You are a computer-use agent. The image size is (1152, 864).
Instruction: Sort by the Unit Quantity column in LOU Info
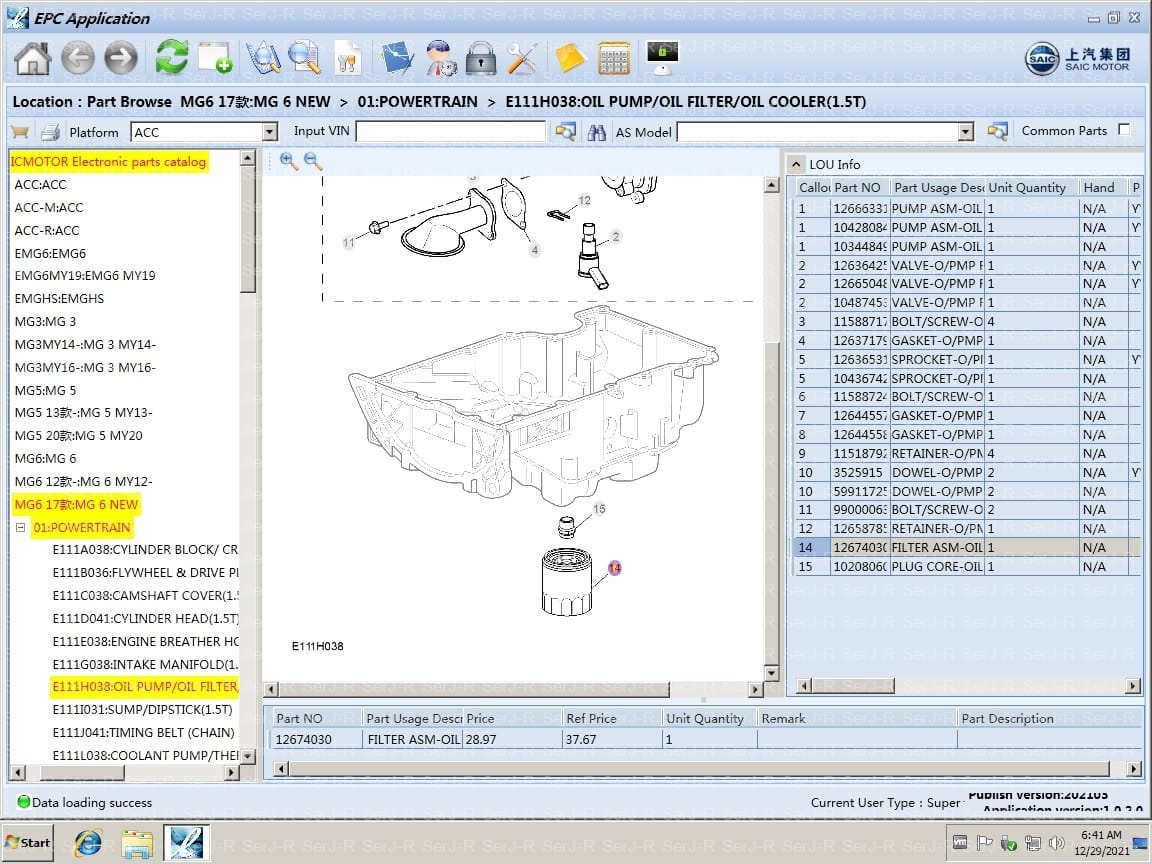(x=1032, y=187)
